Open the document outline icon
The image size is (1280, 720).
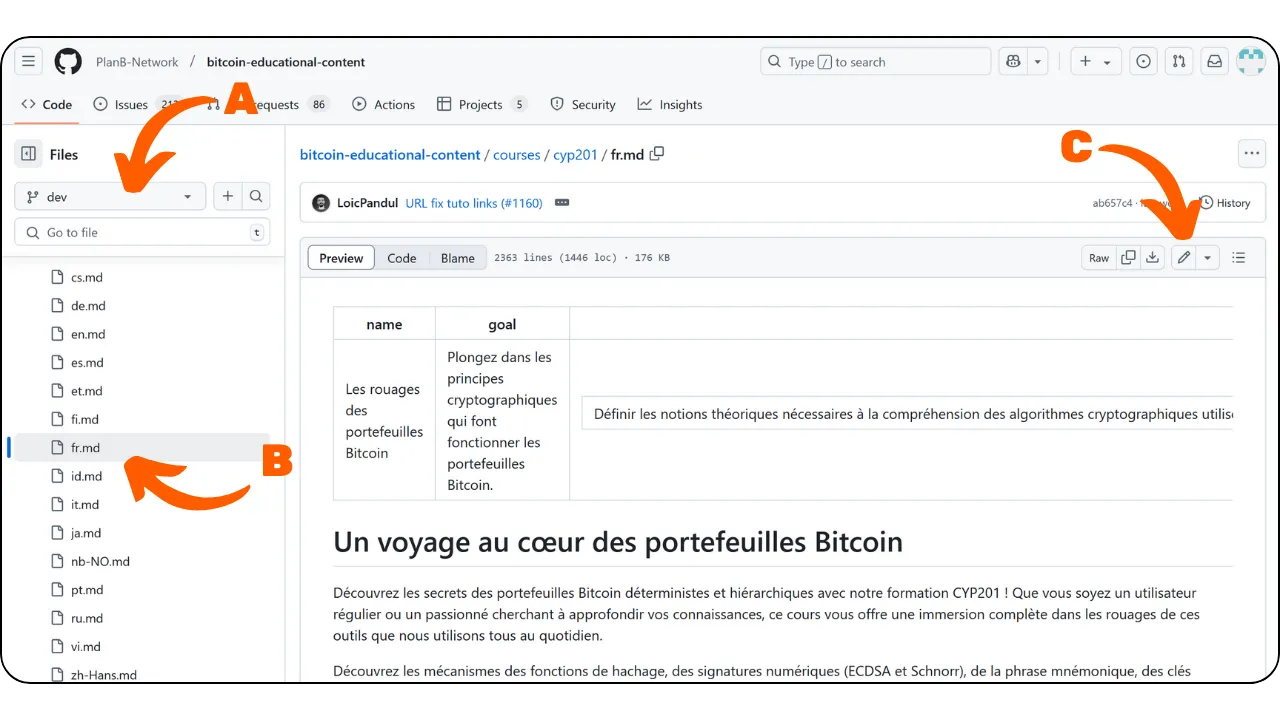(x=1239, y=258)
